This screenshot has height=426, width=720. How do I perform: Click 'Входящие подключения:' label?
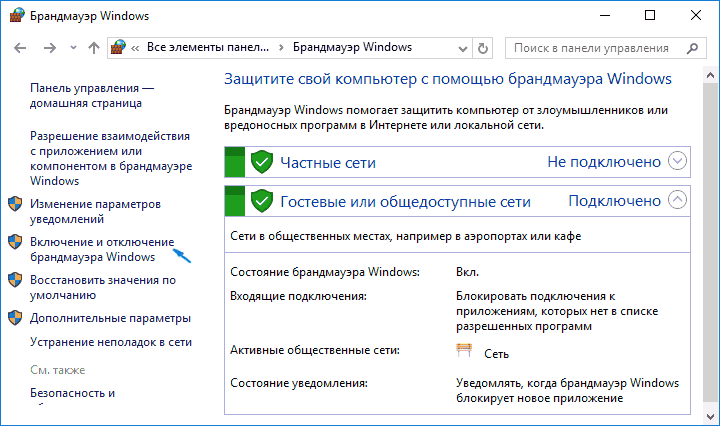point(298,296)
